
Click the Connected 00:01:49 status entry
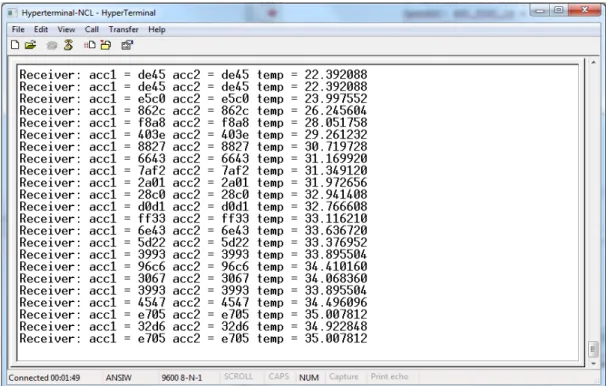click(x=44, y=377)
